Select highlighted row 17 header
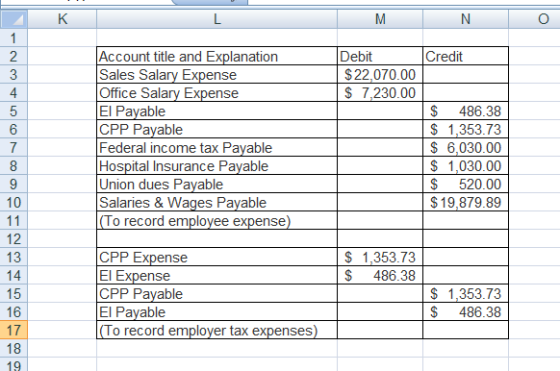This screenshot has width=560, height=371. click(x=14, y=330)
